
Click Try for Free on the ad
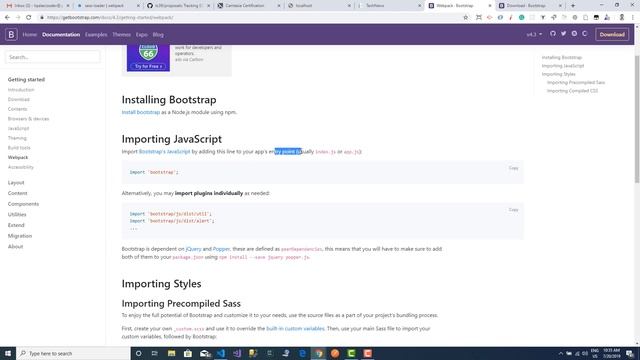click(x=148, y=66)
